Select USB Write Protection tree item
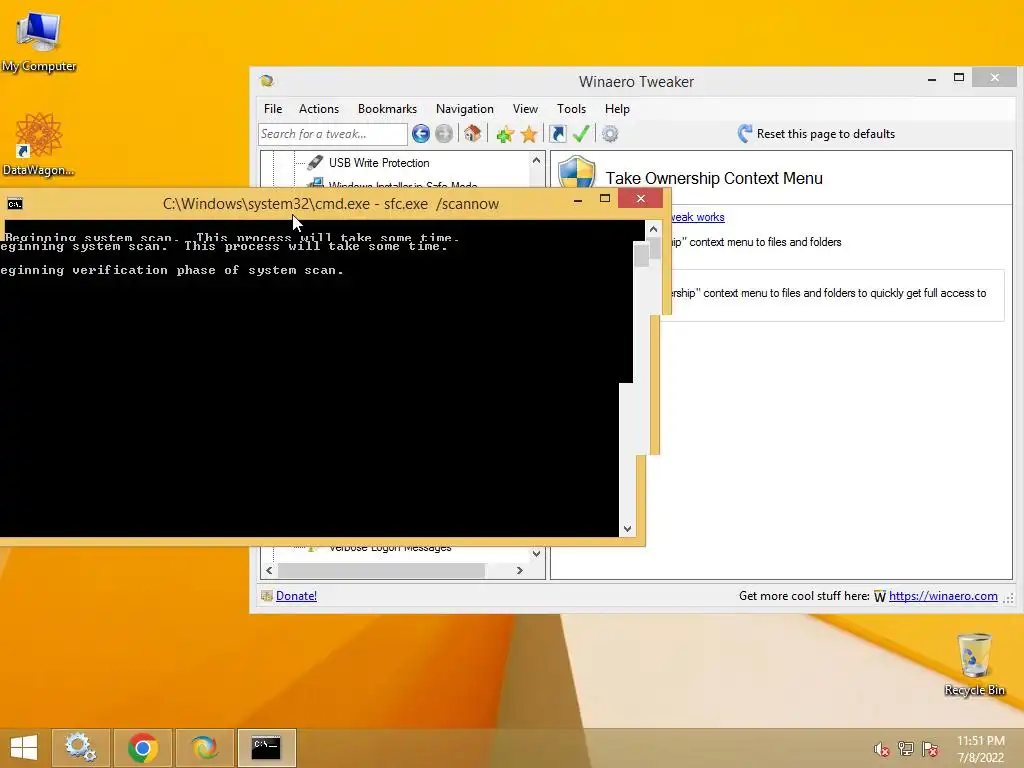 tap(379, 163)
